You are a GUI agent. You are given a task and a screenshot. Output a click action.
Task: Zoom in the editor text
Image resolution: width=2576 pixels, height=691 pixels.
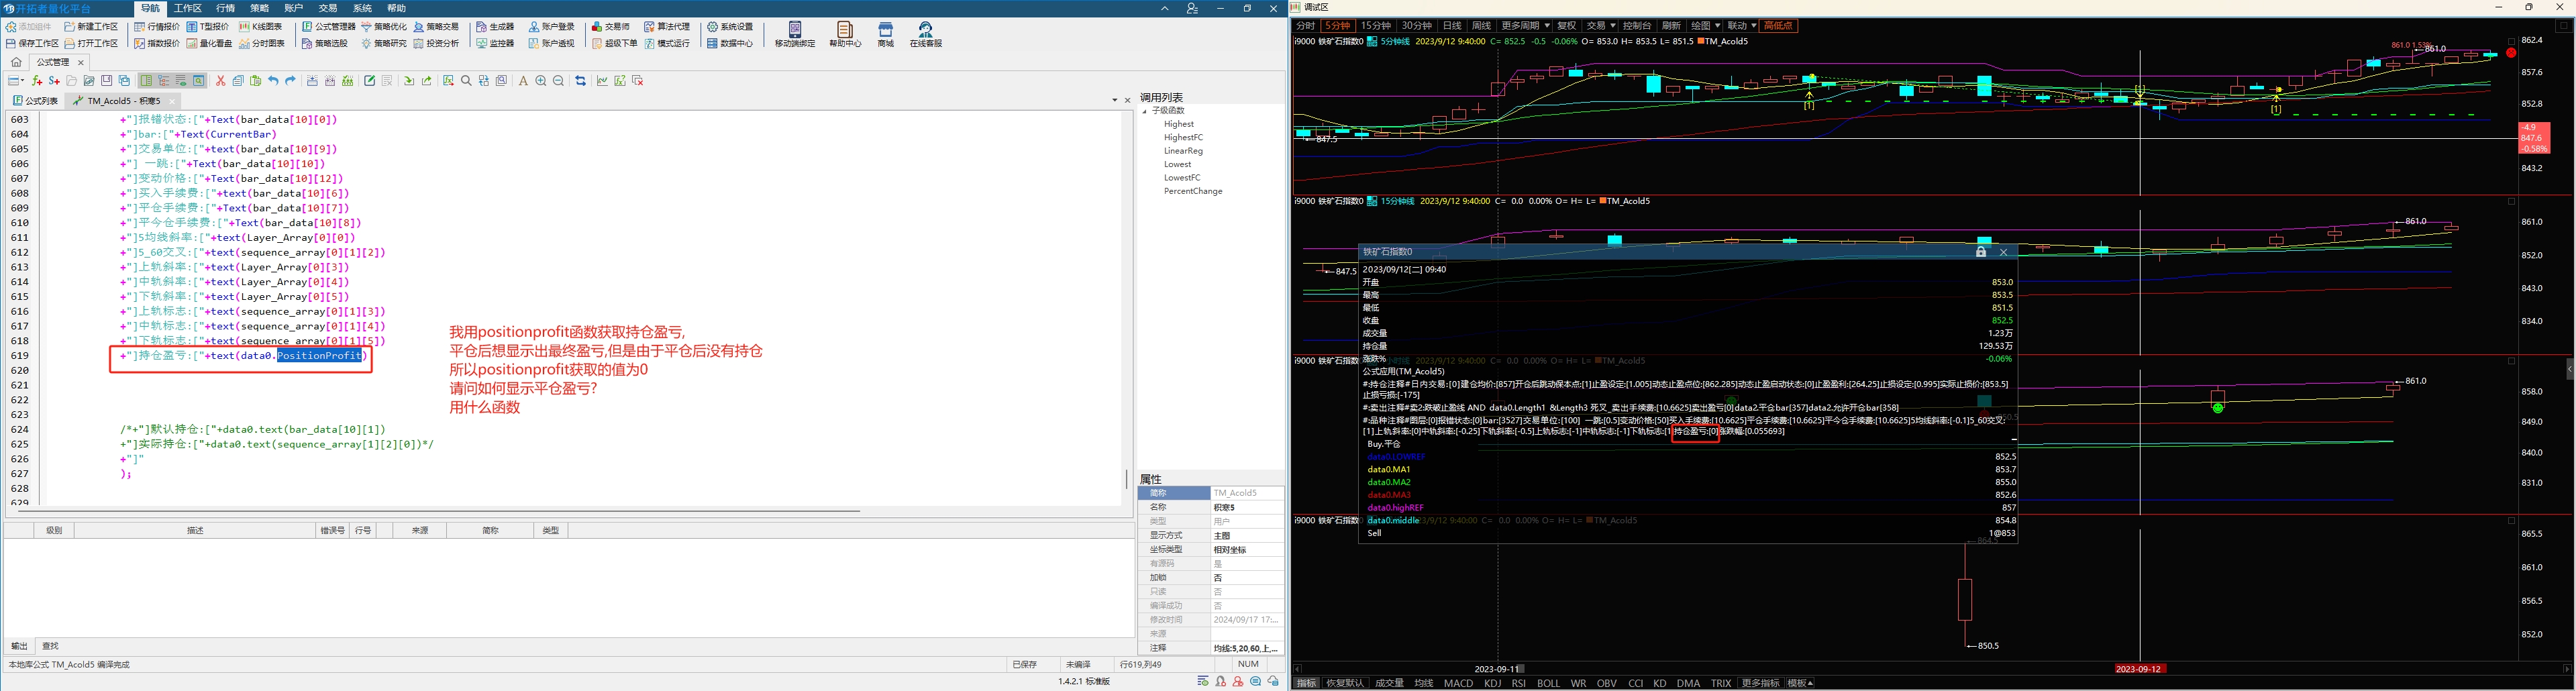tap(541, 81)
